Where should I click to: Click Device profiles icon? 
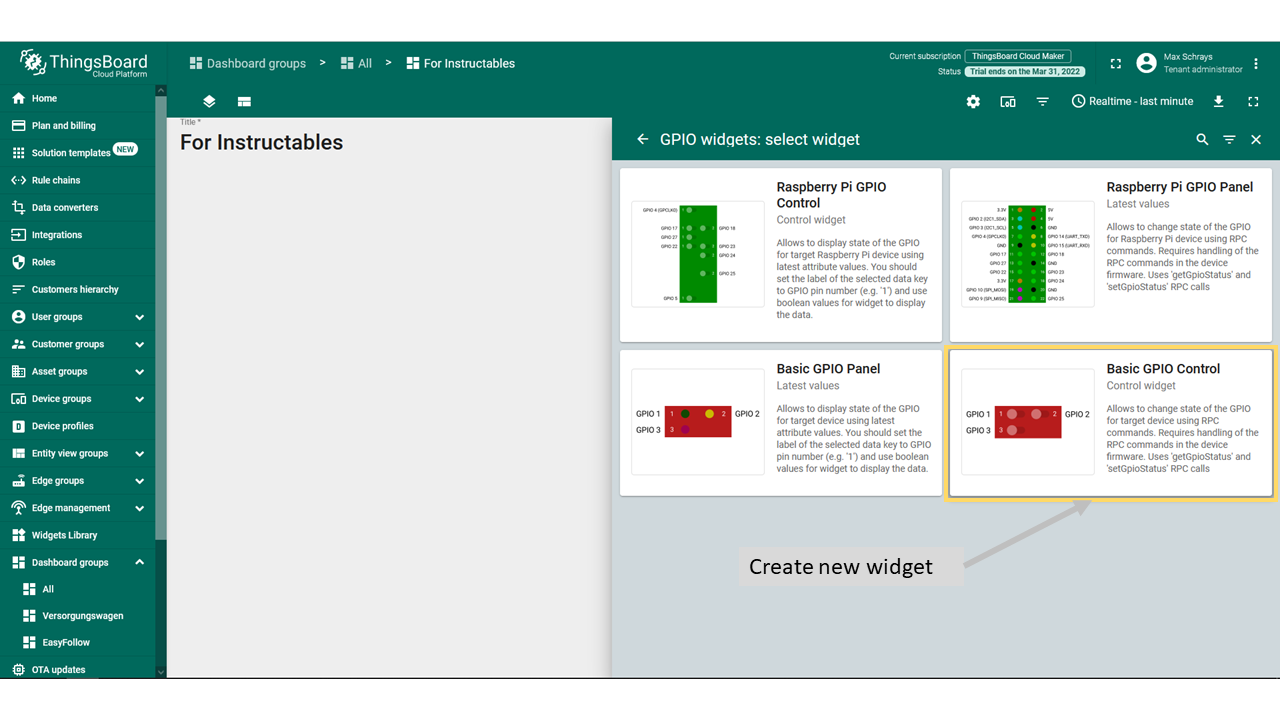pos(18,426)
